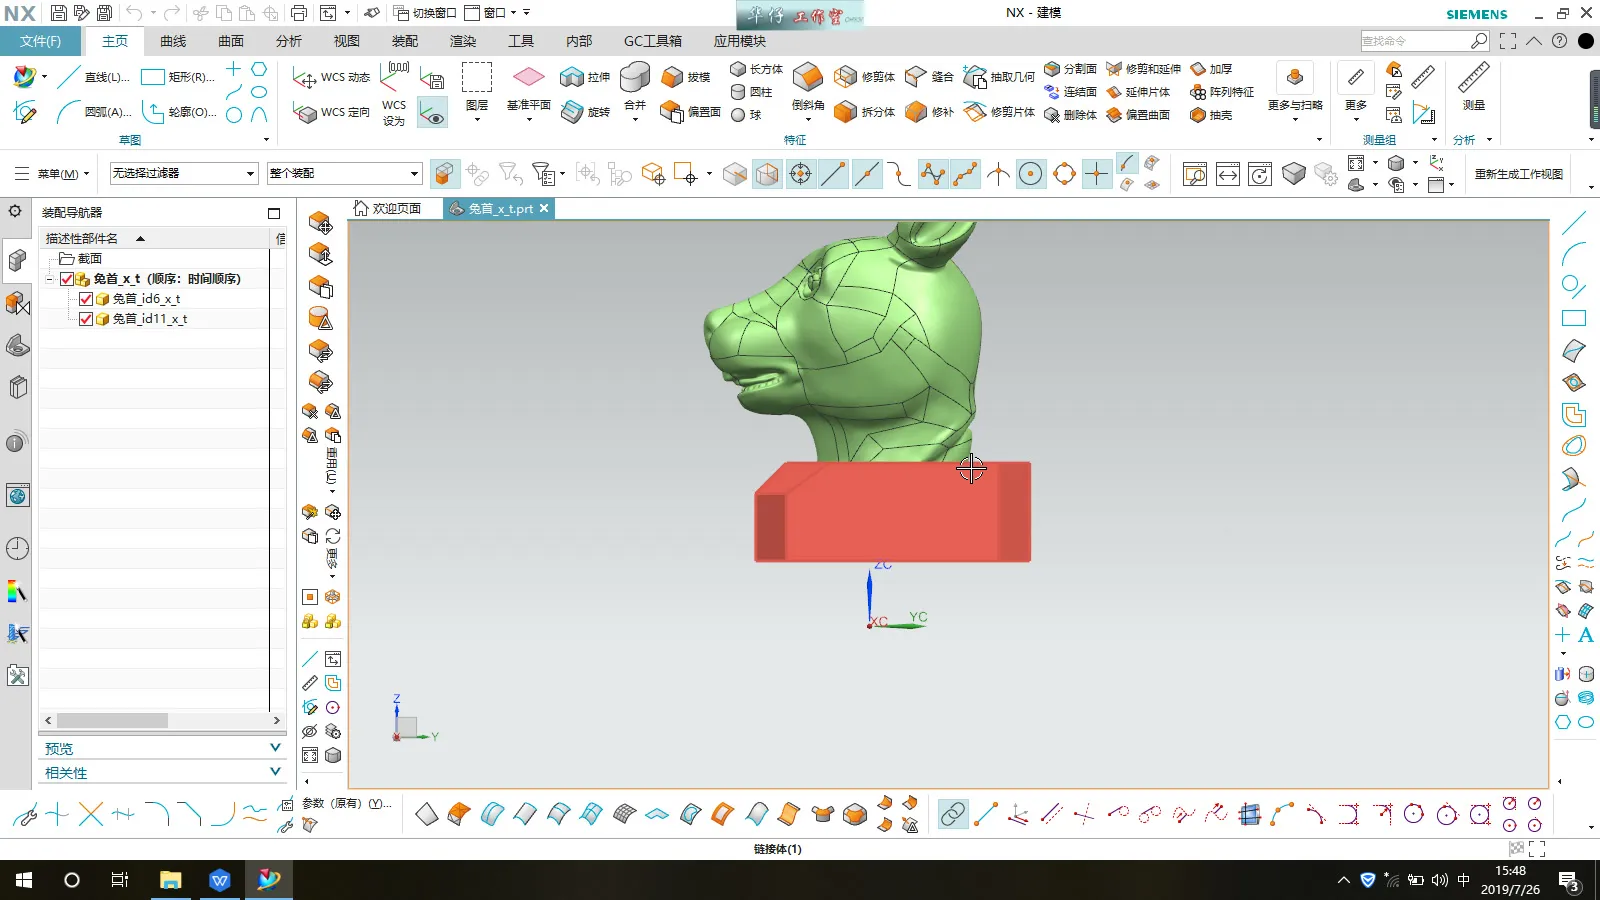Image resolution: width=1600 pixels, height=900 pixels.
Task: Click the 拉伸 (Extrude) tool icon
Action: [x=572, y=77]
